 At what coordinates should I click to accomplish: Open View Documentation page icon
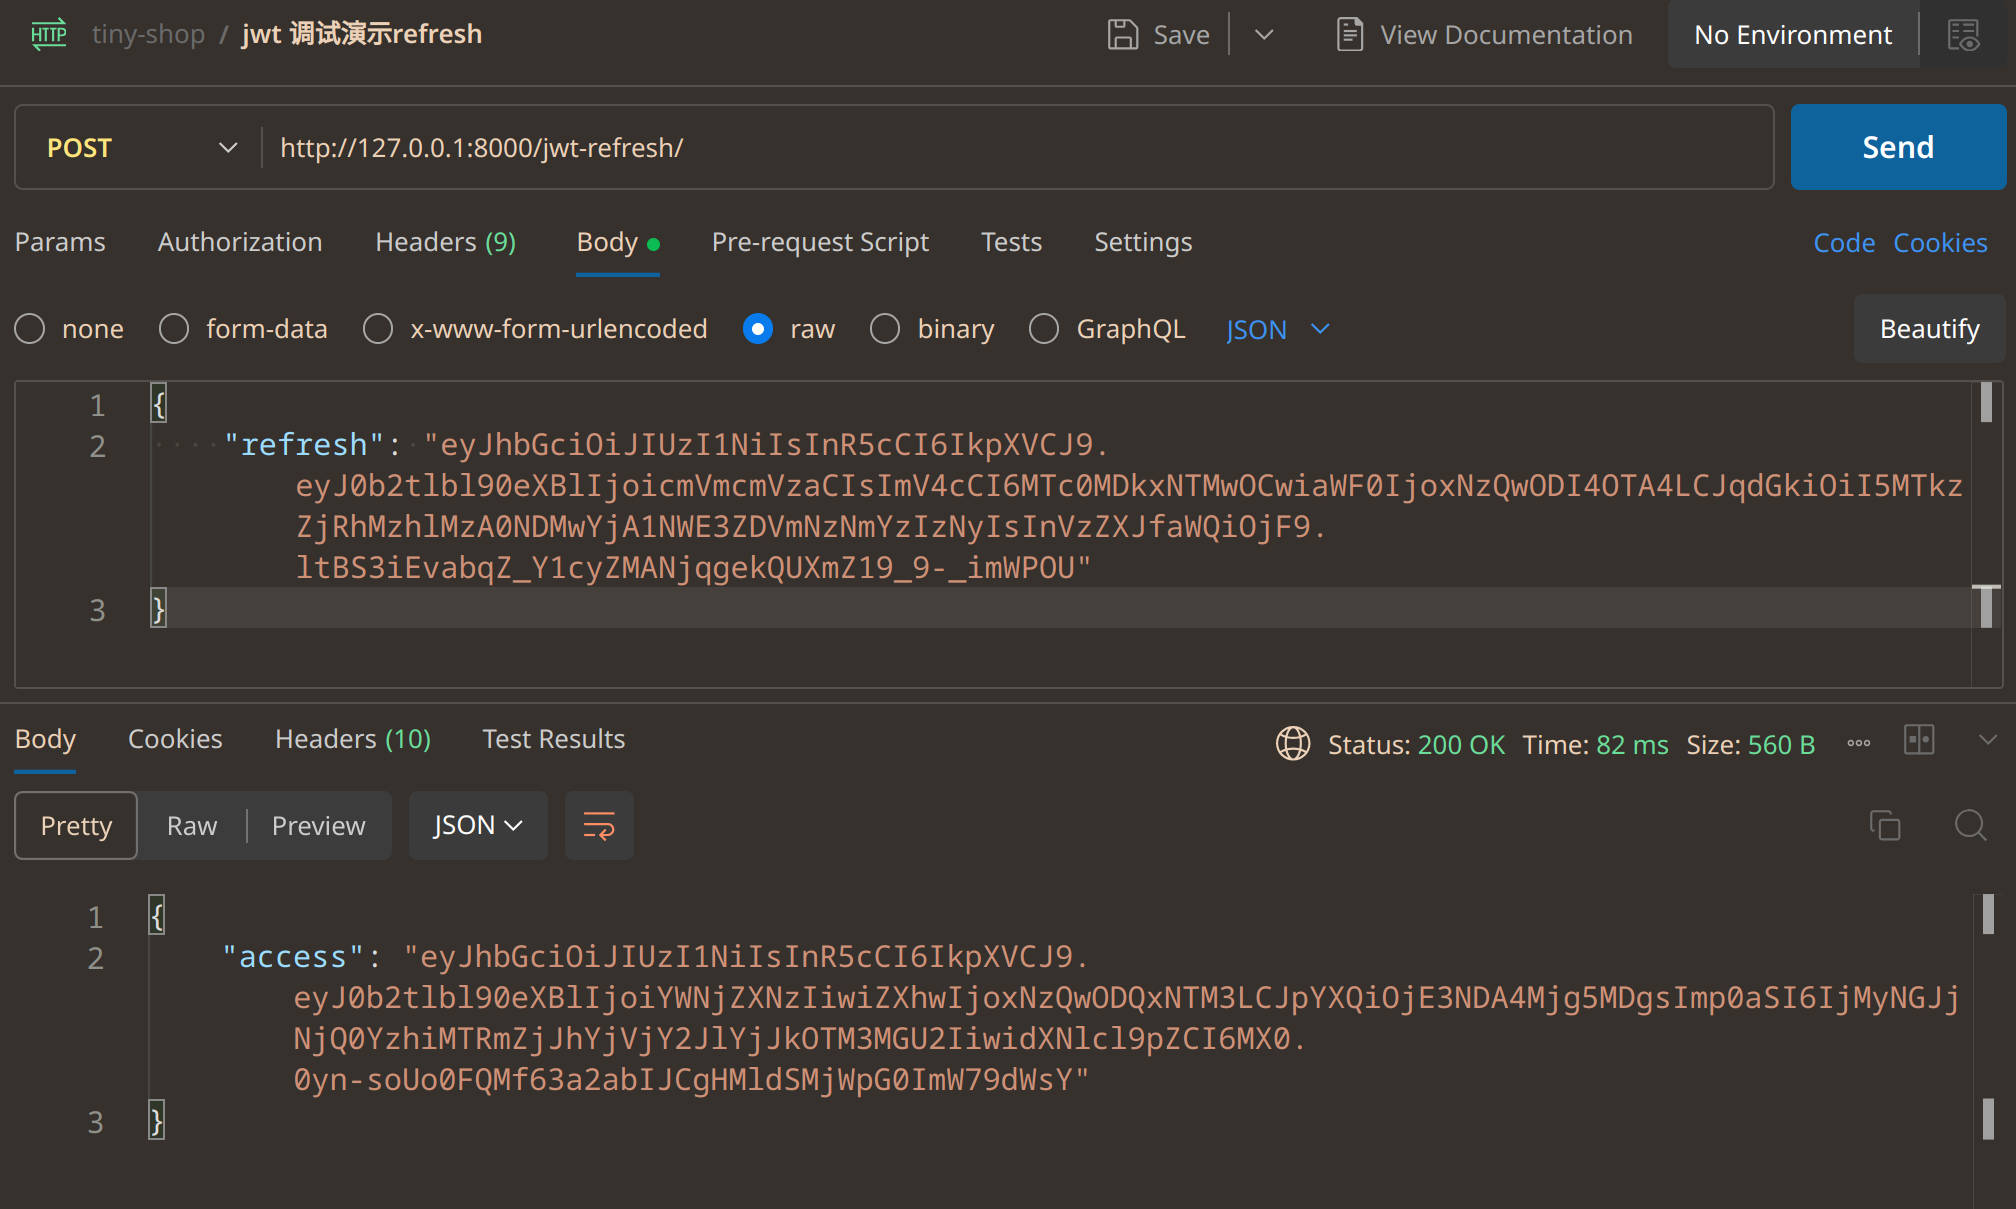coord(1350,35)
